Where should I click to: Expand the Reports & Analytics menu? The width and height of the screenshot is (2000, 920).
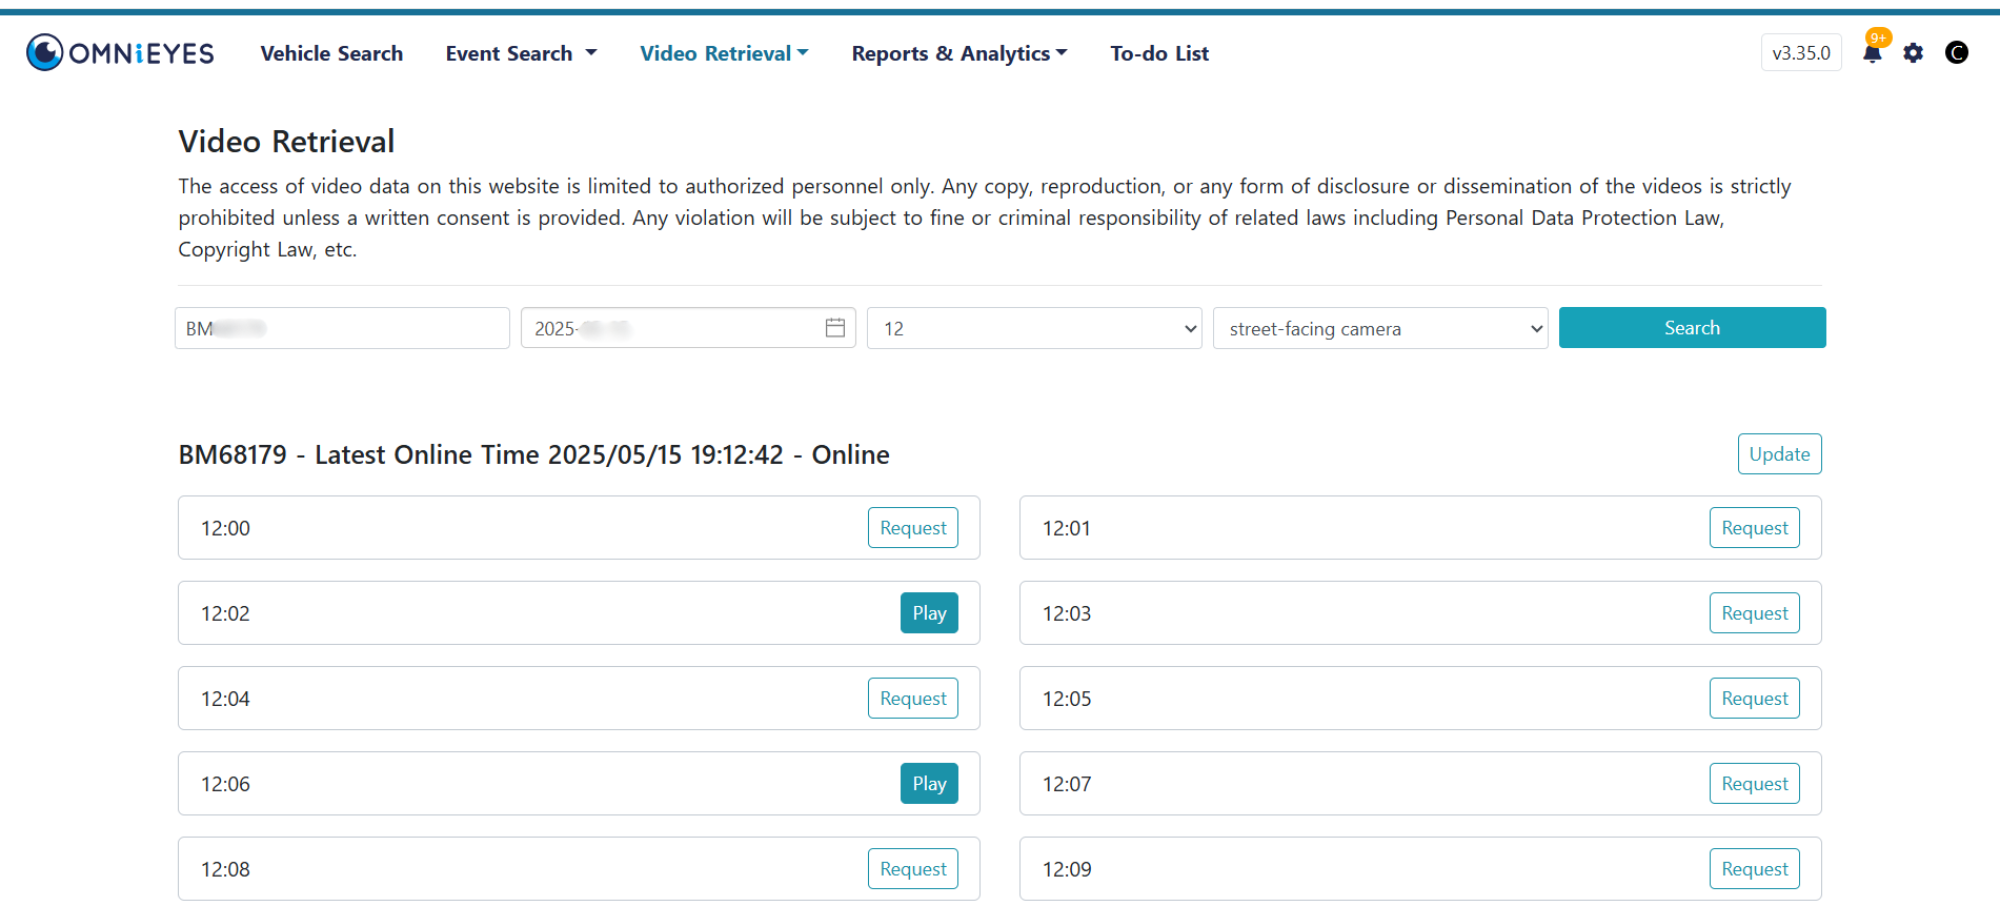click(x=959, y=54)
